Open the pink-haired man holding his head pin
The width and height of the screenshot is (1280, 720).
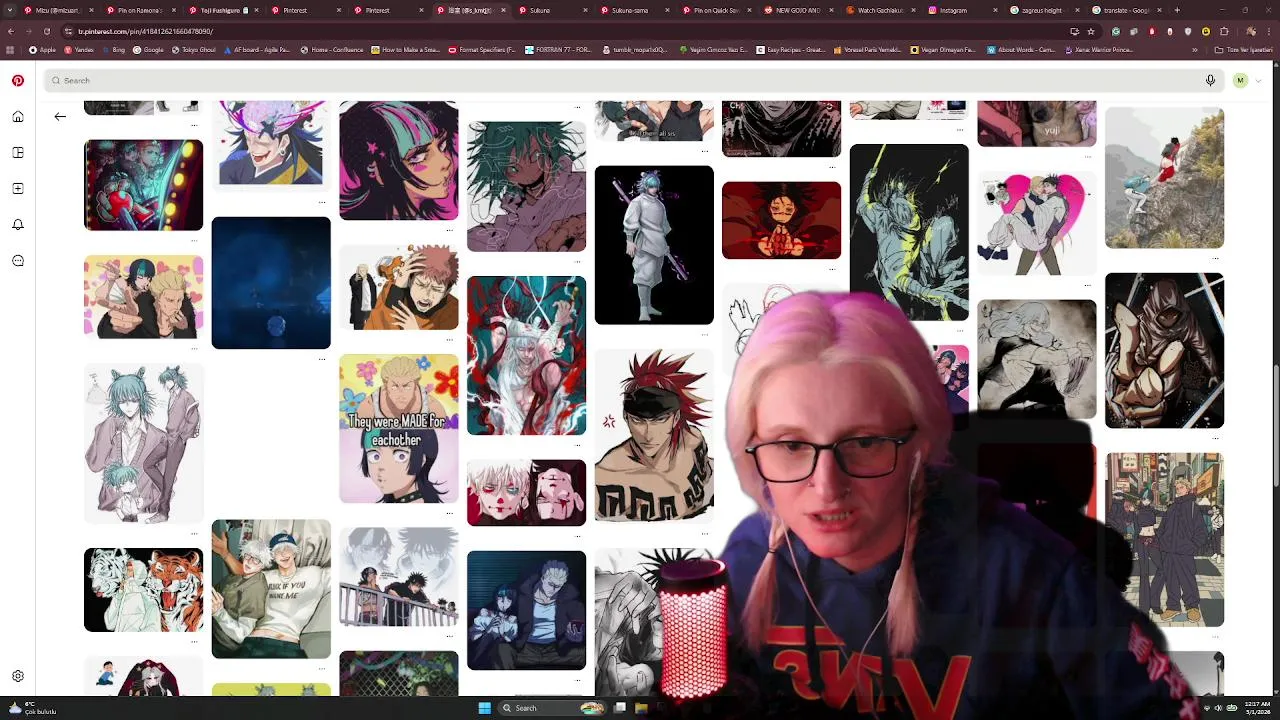tap(398, 288)
